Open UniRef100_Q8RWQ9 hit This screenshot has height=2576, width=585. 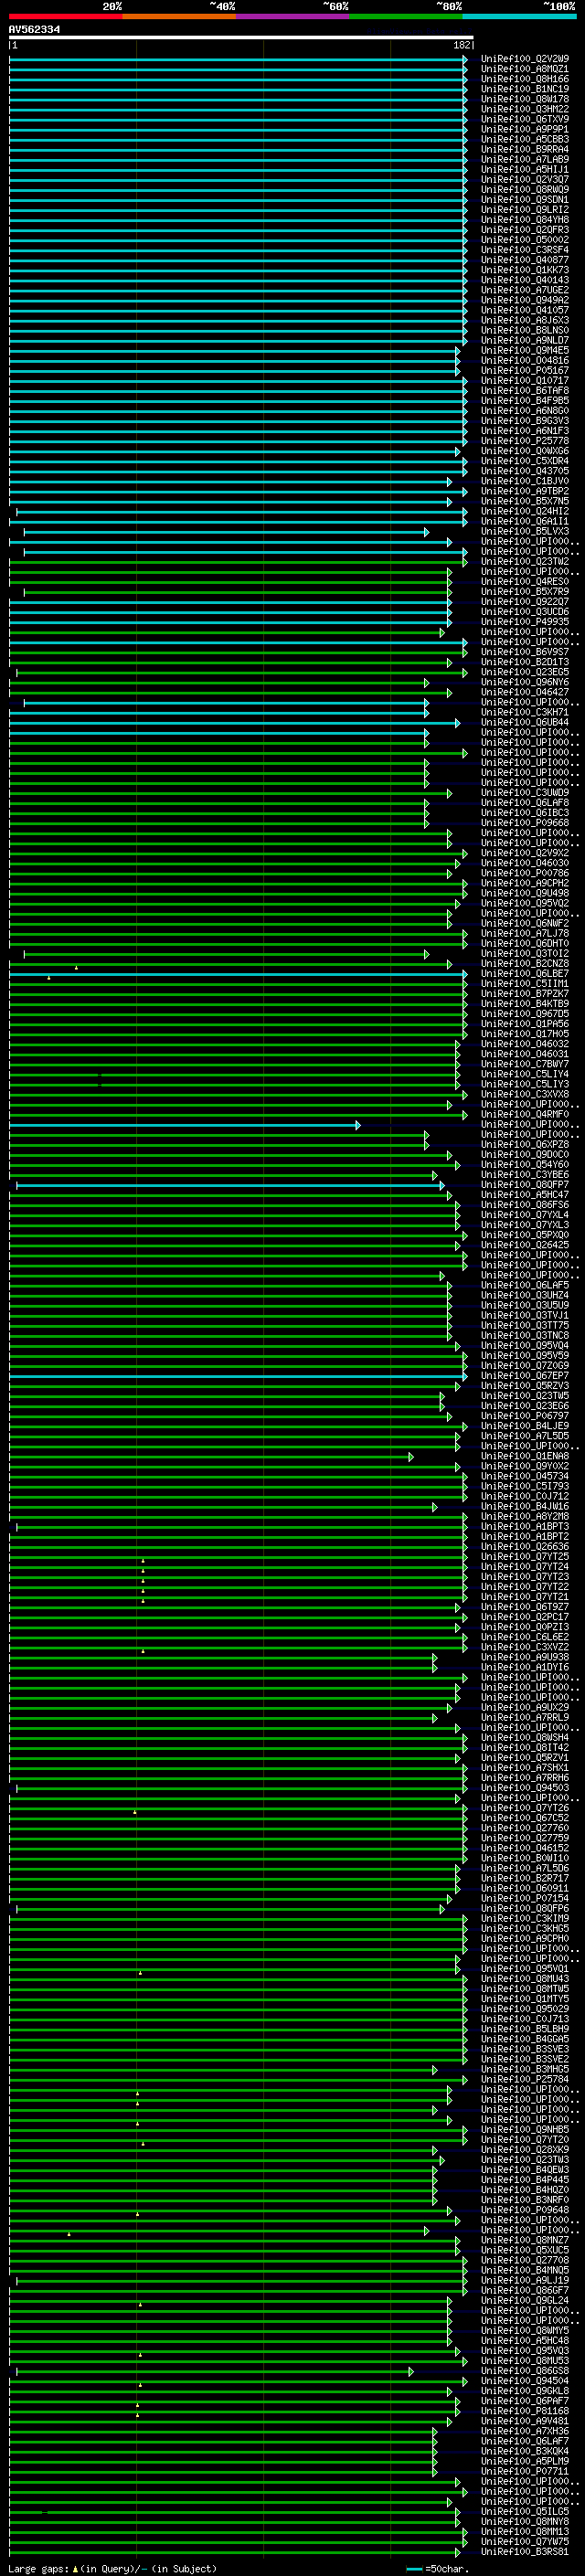pos(524,190)
